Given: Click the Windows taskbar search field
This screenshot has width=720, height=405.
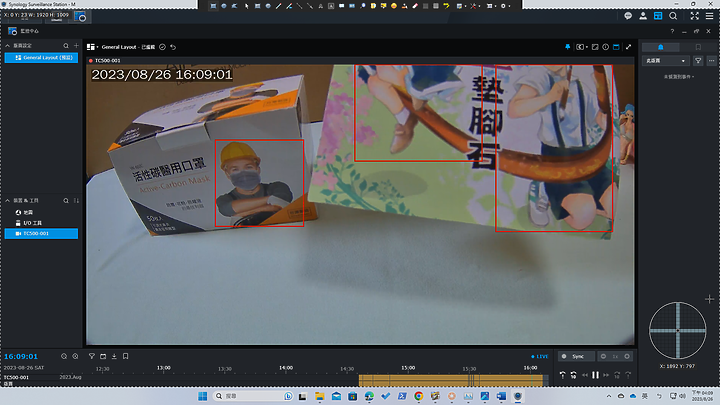Looking at the screenshot, I should tap(254, 396).
